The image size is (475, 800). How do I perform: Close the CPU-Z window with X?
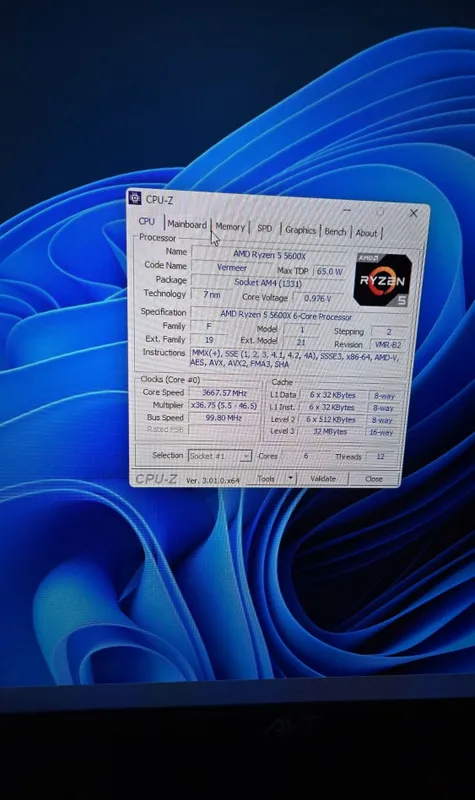tap(414, 213)
